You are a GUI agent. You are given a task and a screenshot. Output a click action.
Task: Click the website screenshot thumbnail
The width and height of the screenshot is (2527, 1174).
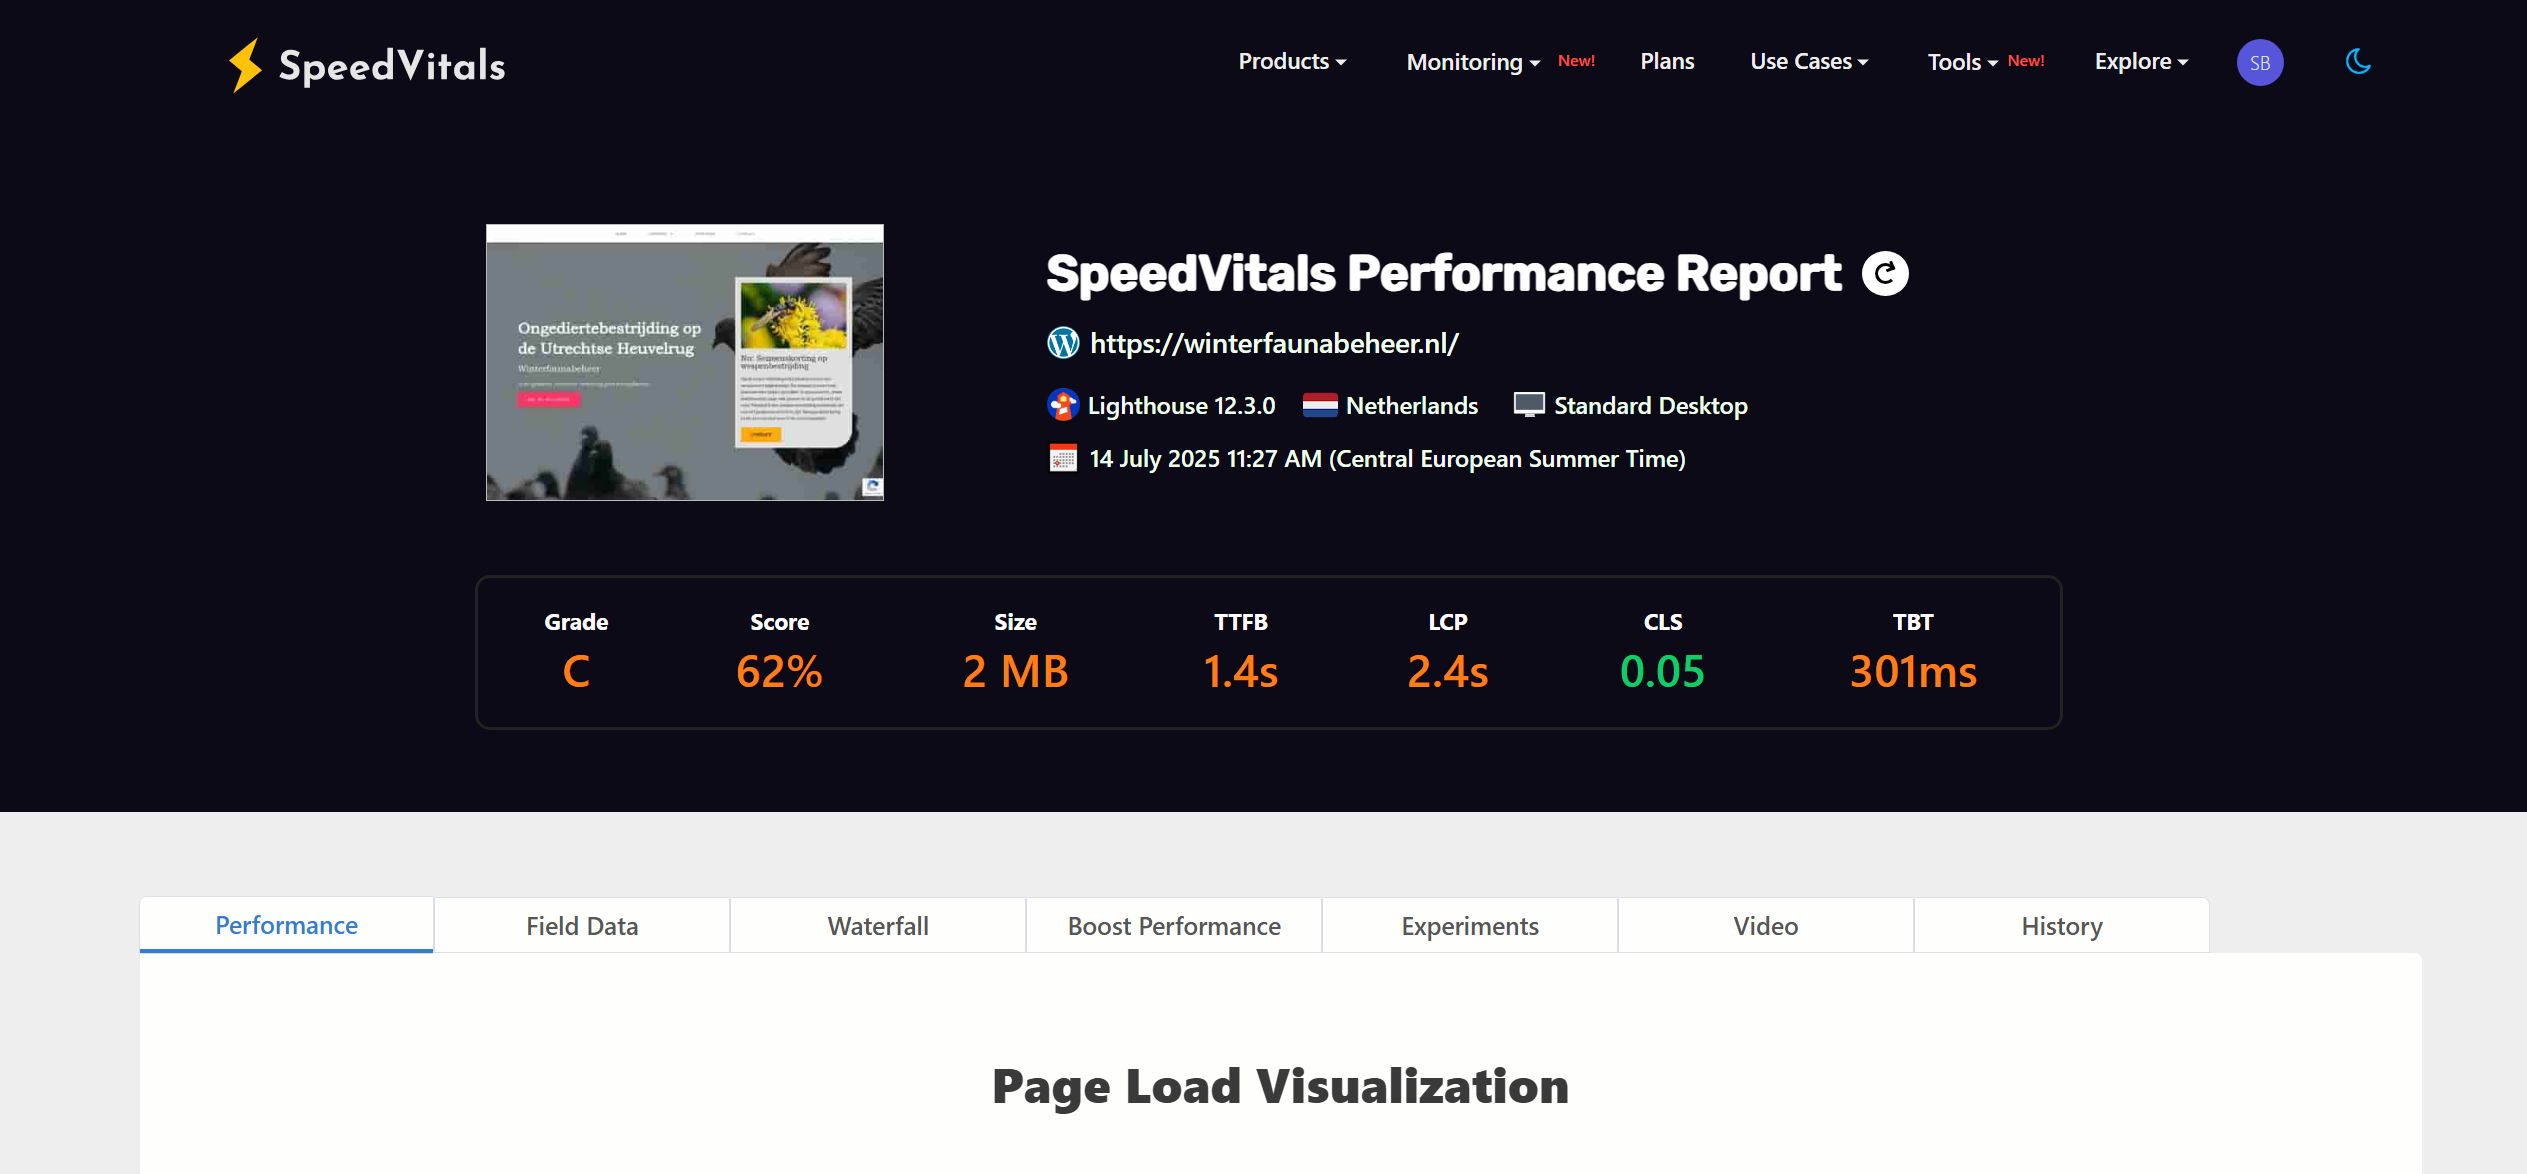685,362
